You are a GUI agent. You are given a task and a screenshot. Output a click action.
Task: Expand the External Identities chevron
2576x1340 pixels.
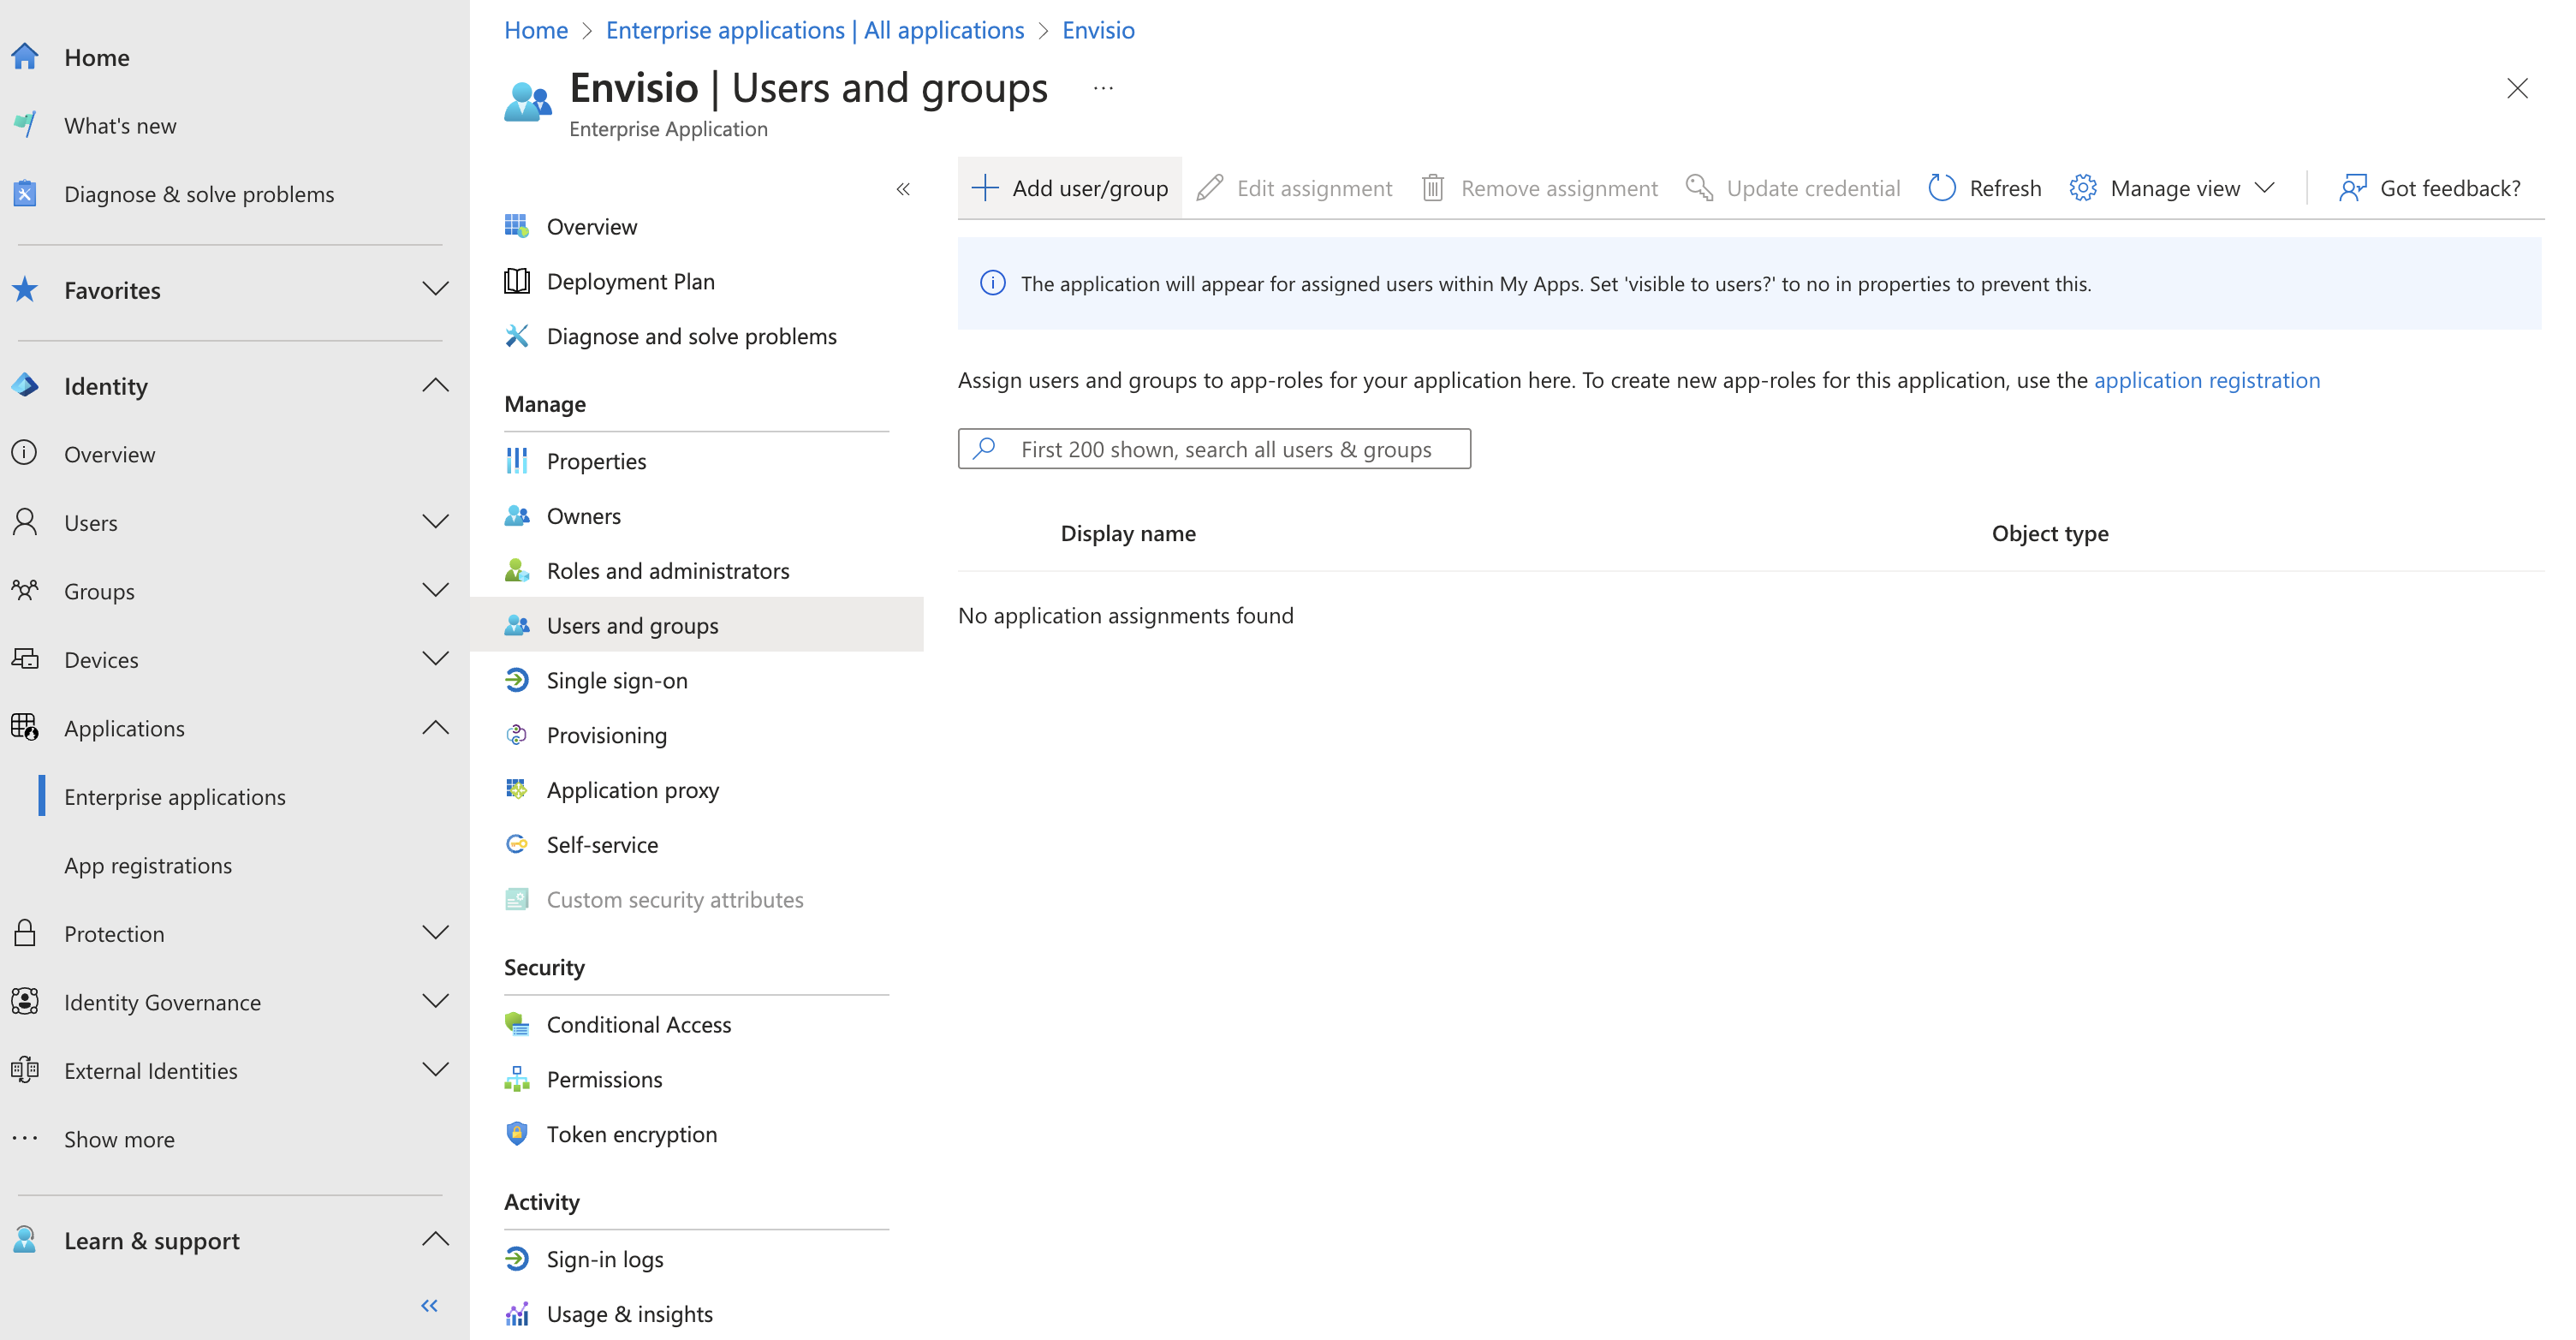tap(435, 1070)
